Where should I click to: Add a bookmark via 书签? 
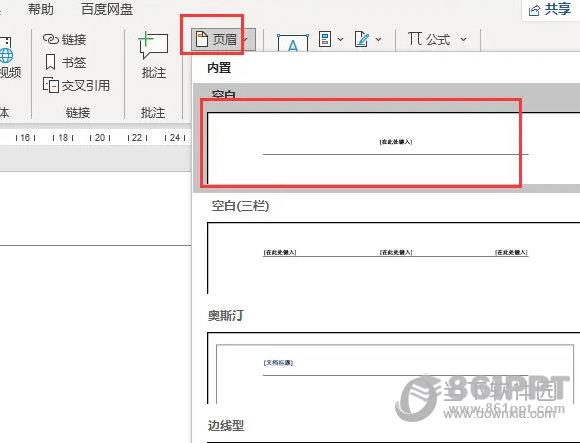[65, 62]
